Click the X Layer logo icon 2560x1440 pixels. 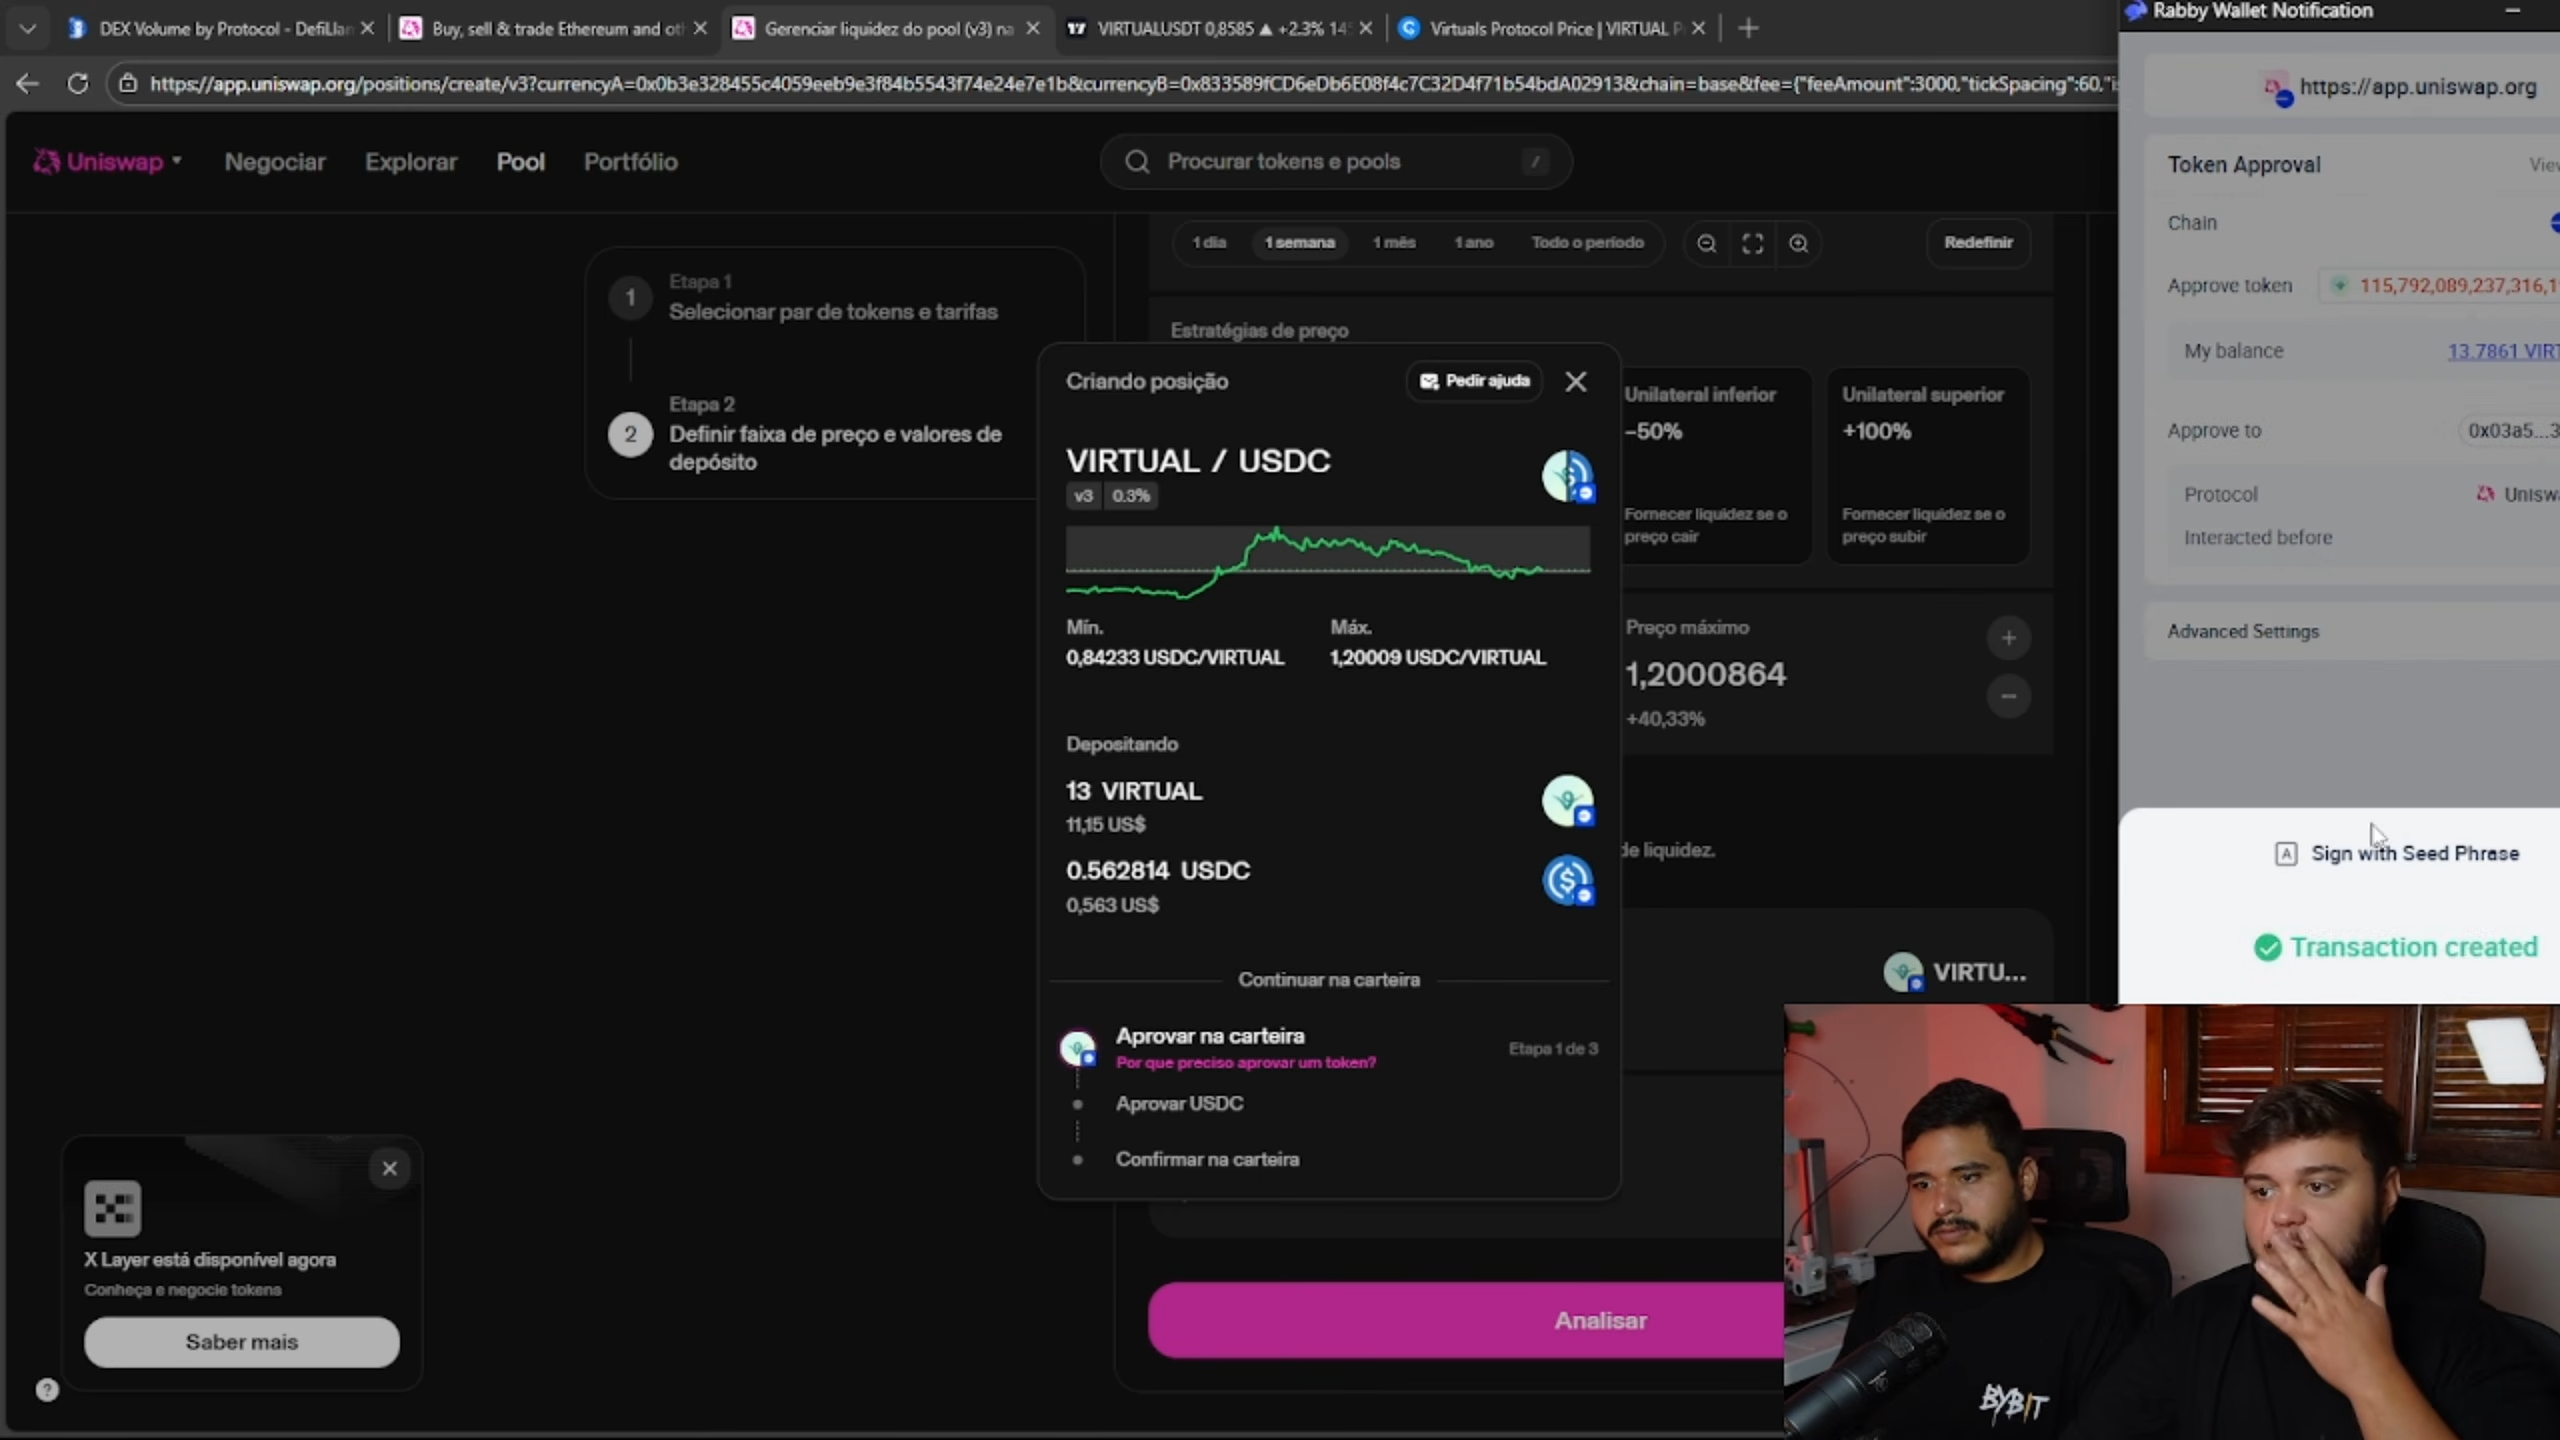(x=113, y=1209)
